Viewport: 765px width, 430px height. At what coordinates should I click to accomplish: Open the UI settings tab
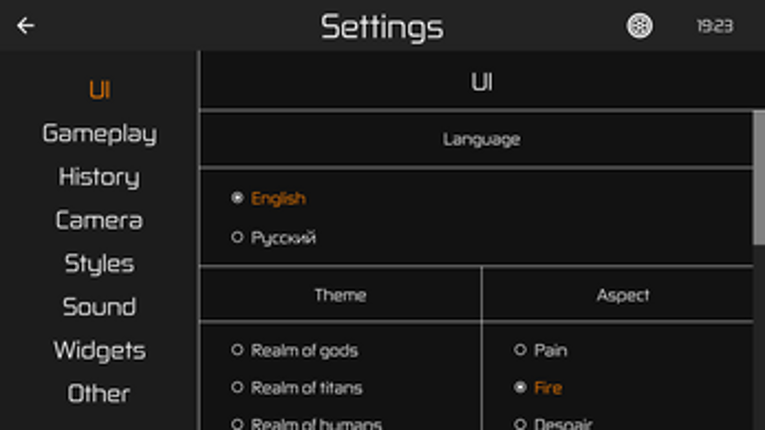coord(99,90)
